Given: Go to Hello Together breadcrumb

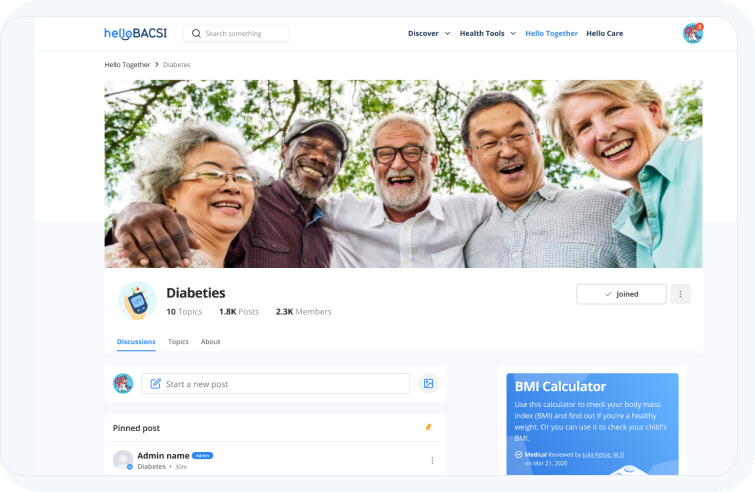Looking at the screenshot, I should click(127, 65).
